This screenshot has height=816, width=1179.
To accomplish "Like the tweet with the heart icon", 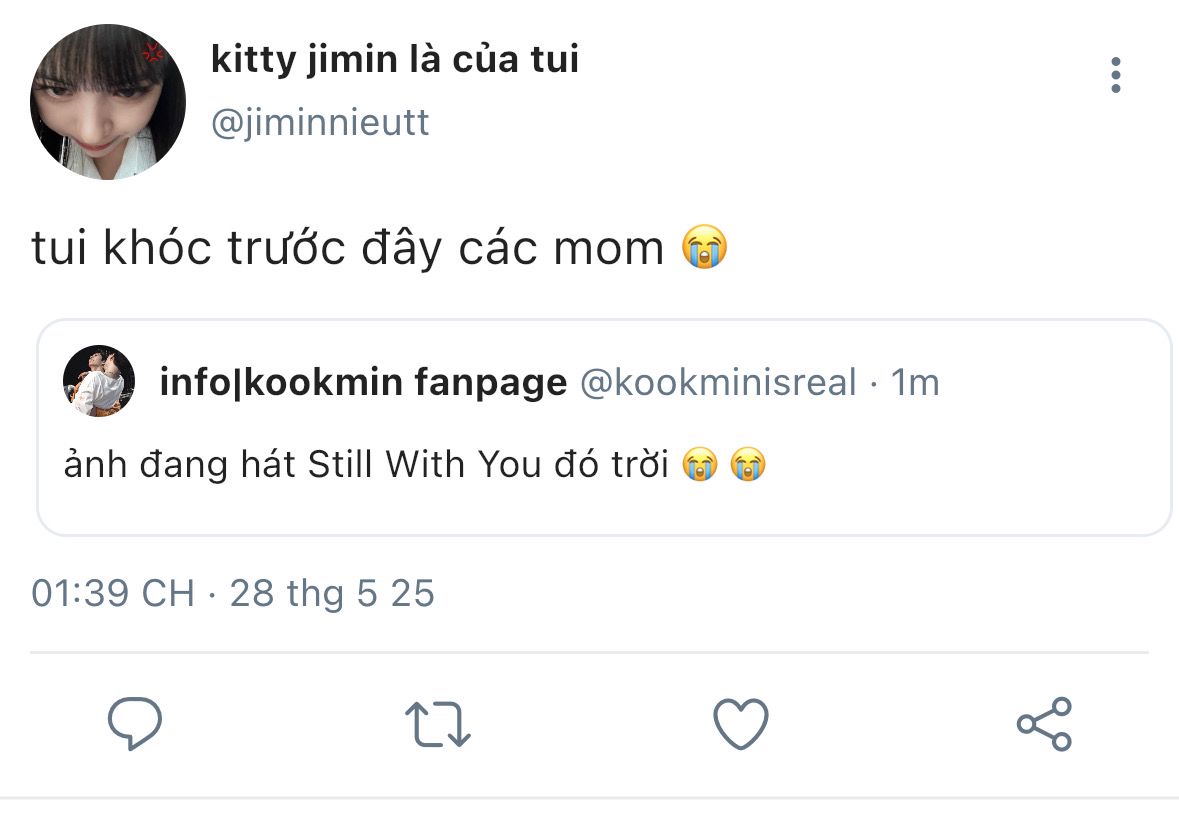I will (x=740, y=724).
